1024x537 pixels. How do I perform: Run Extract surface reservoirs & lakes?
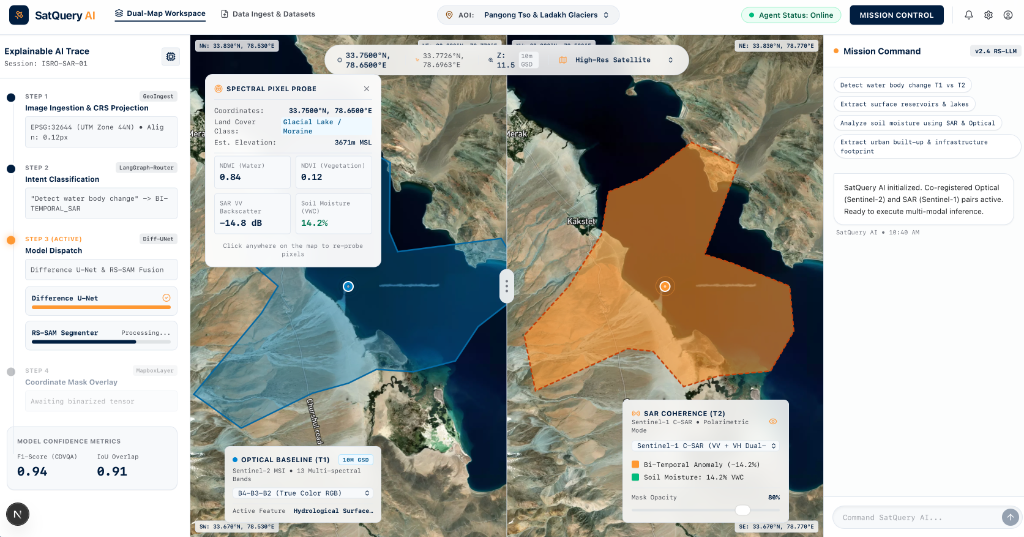[904, 104]
